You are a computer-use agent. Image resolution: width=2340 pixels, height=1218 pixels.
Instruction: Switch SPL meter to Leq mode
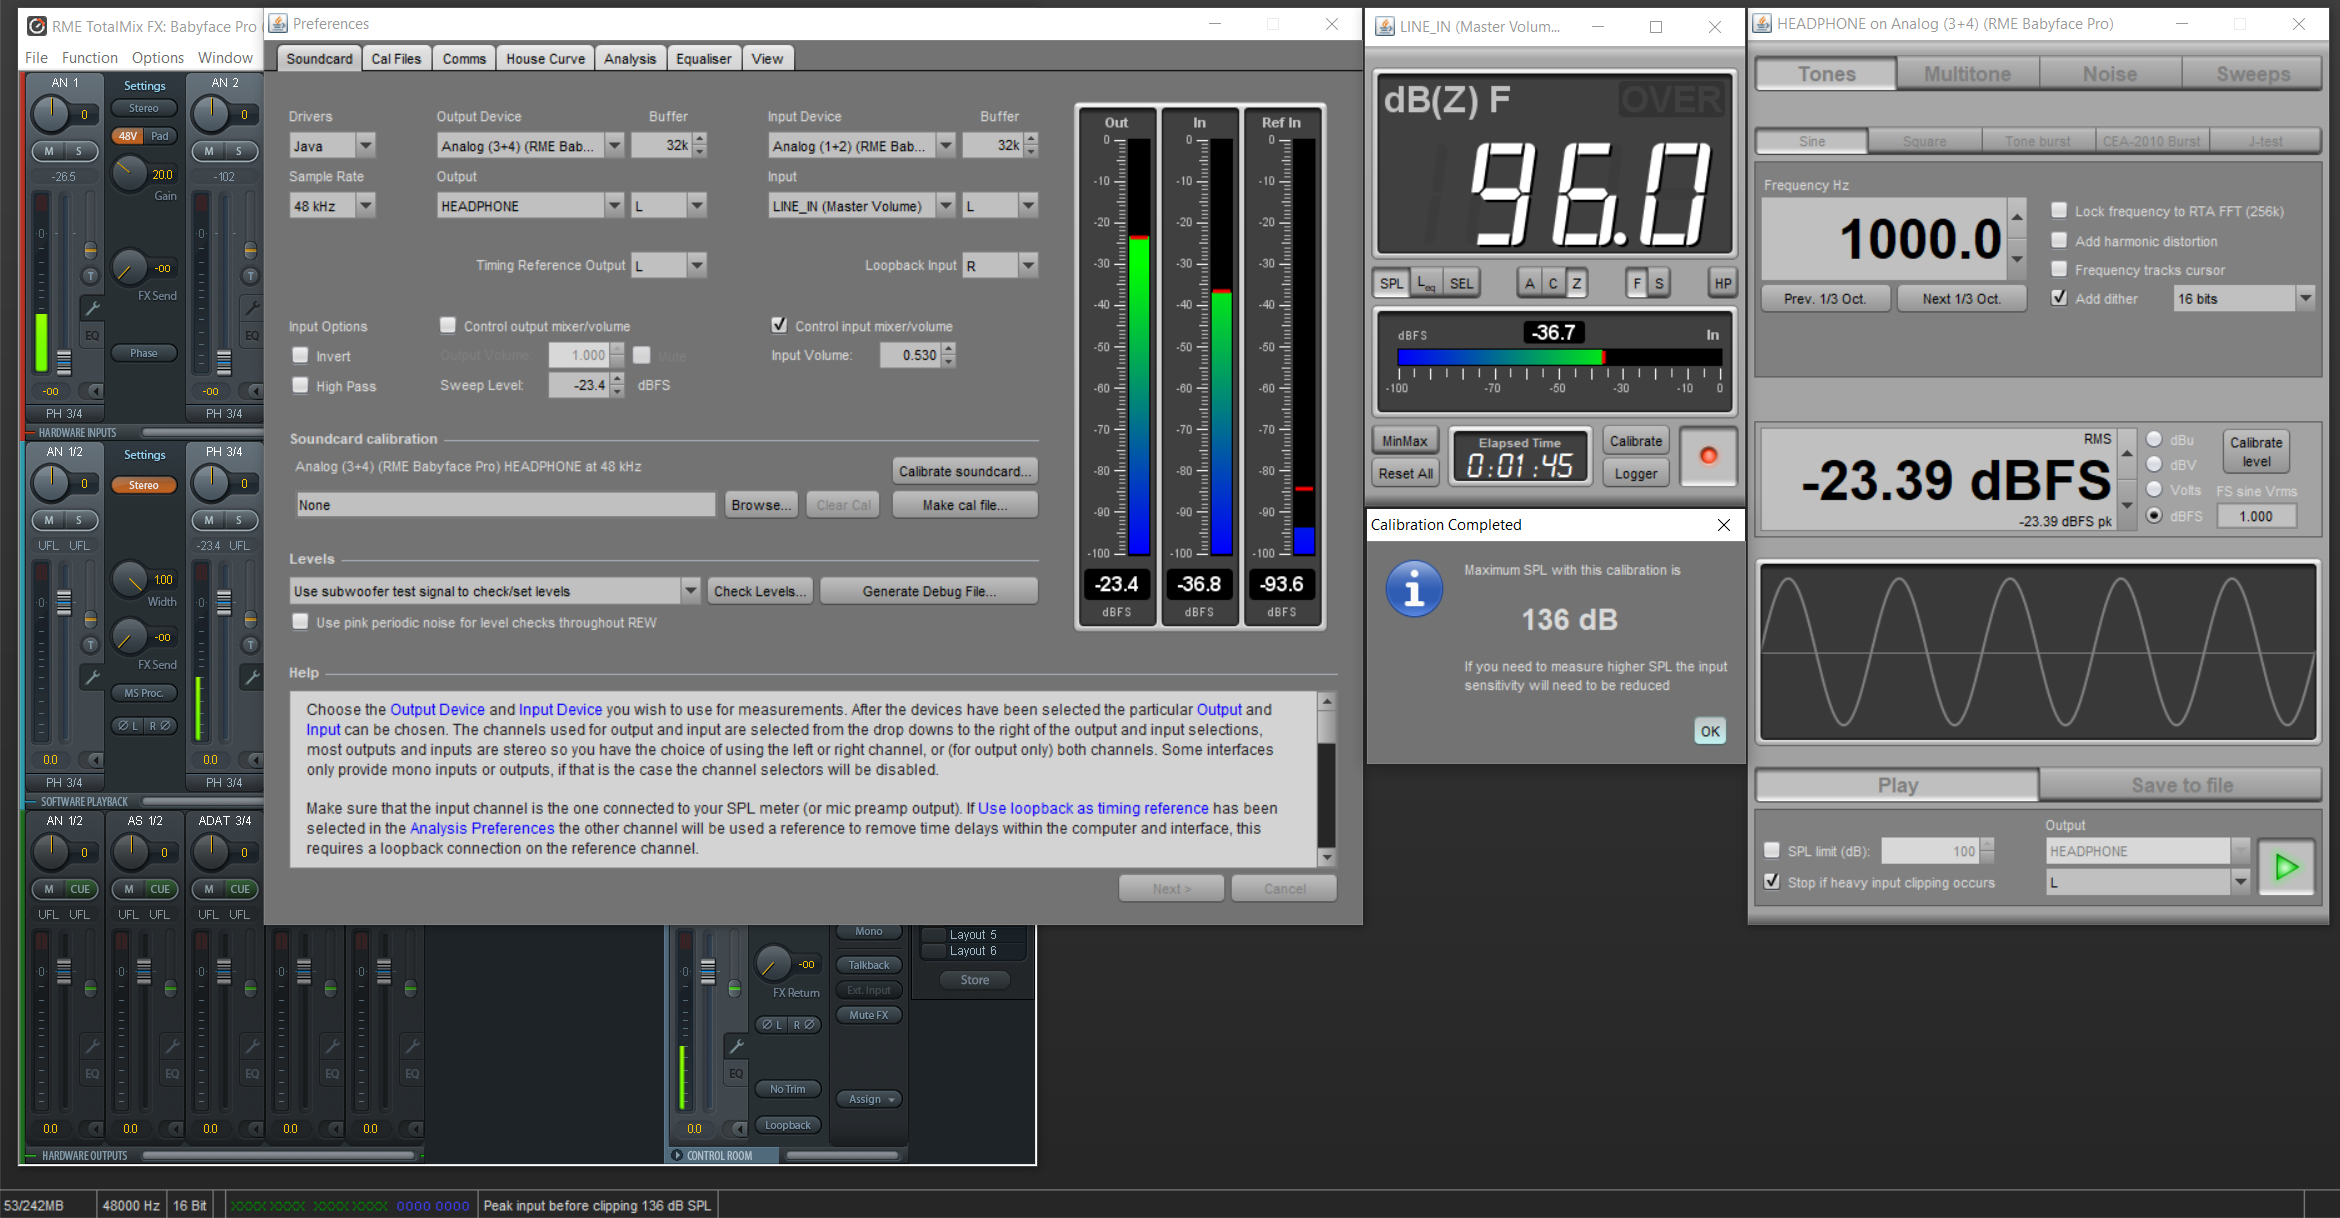click(x=1427, y=284)
